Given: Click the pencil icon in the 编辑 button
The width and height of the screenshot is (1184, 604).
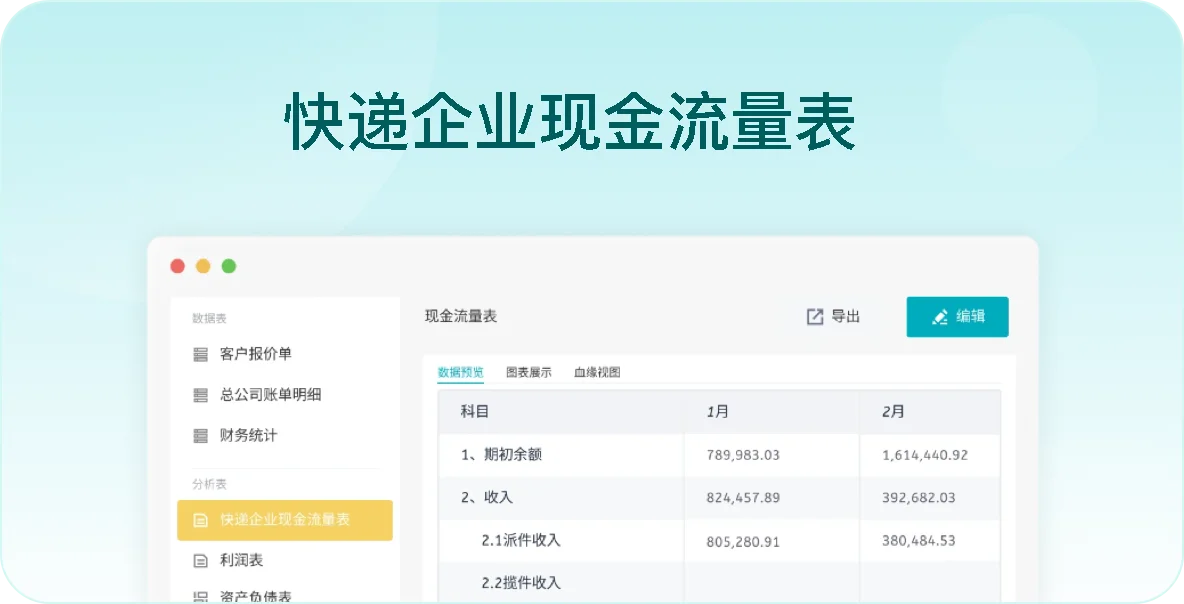Looking at the screenshot, I should (940, 317).
